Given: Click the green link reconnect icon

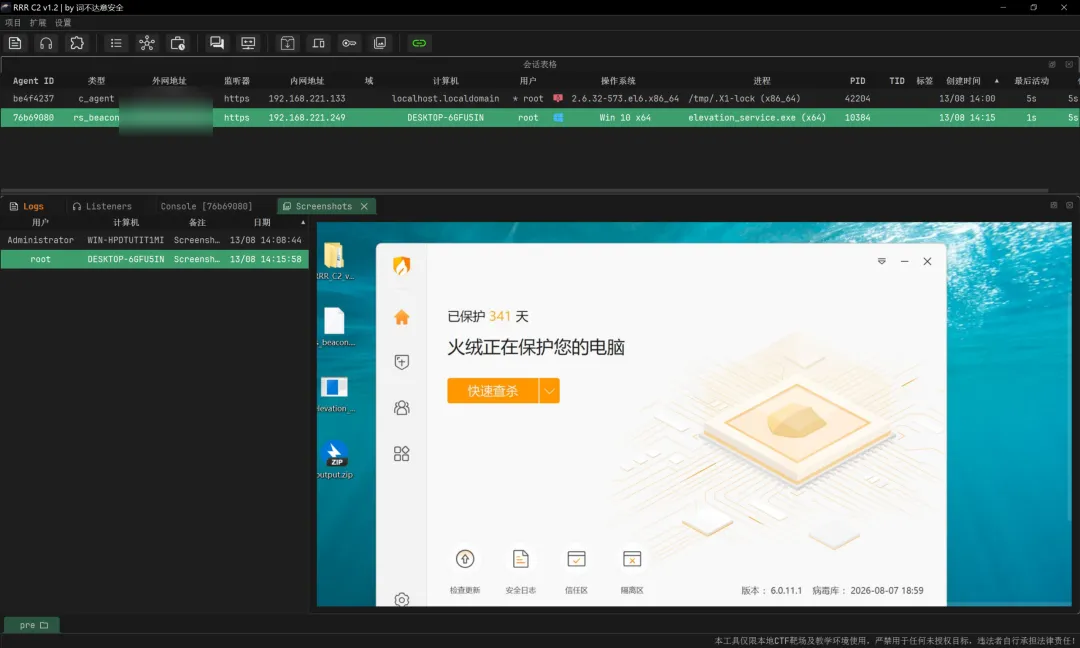Looking at the screenshot, I should coord(419,43).
